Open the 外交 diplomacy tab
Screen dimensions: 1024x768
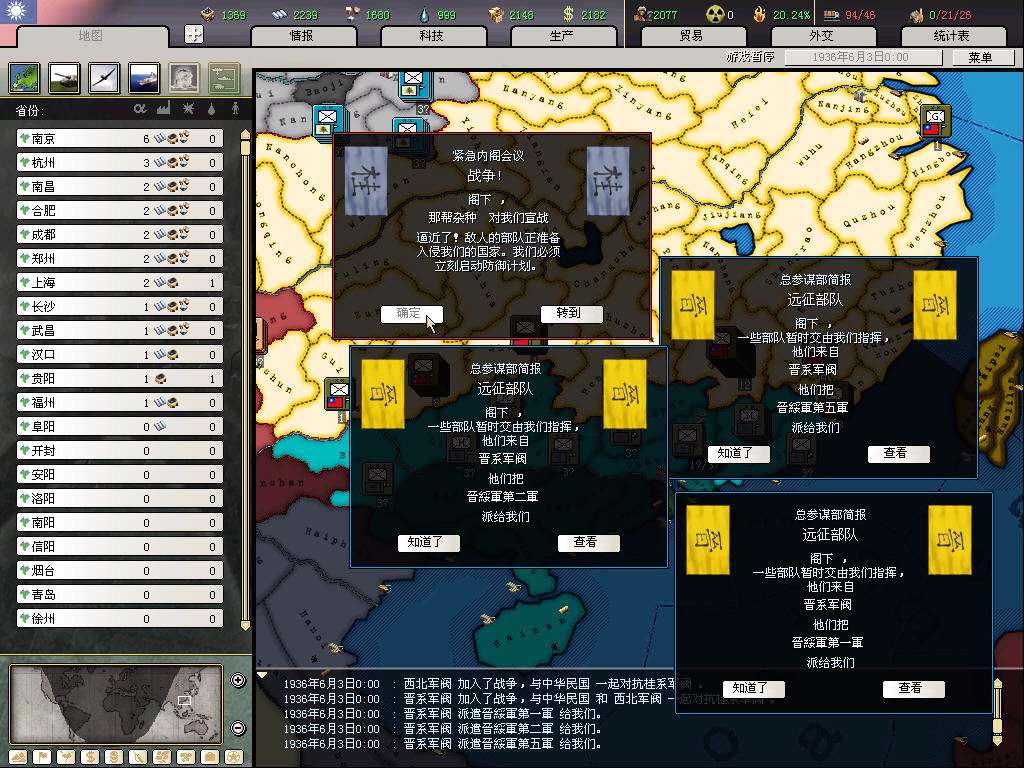(822, 36)
